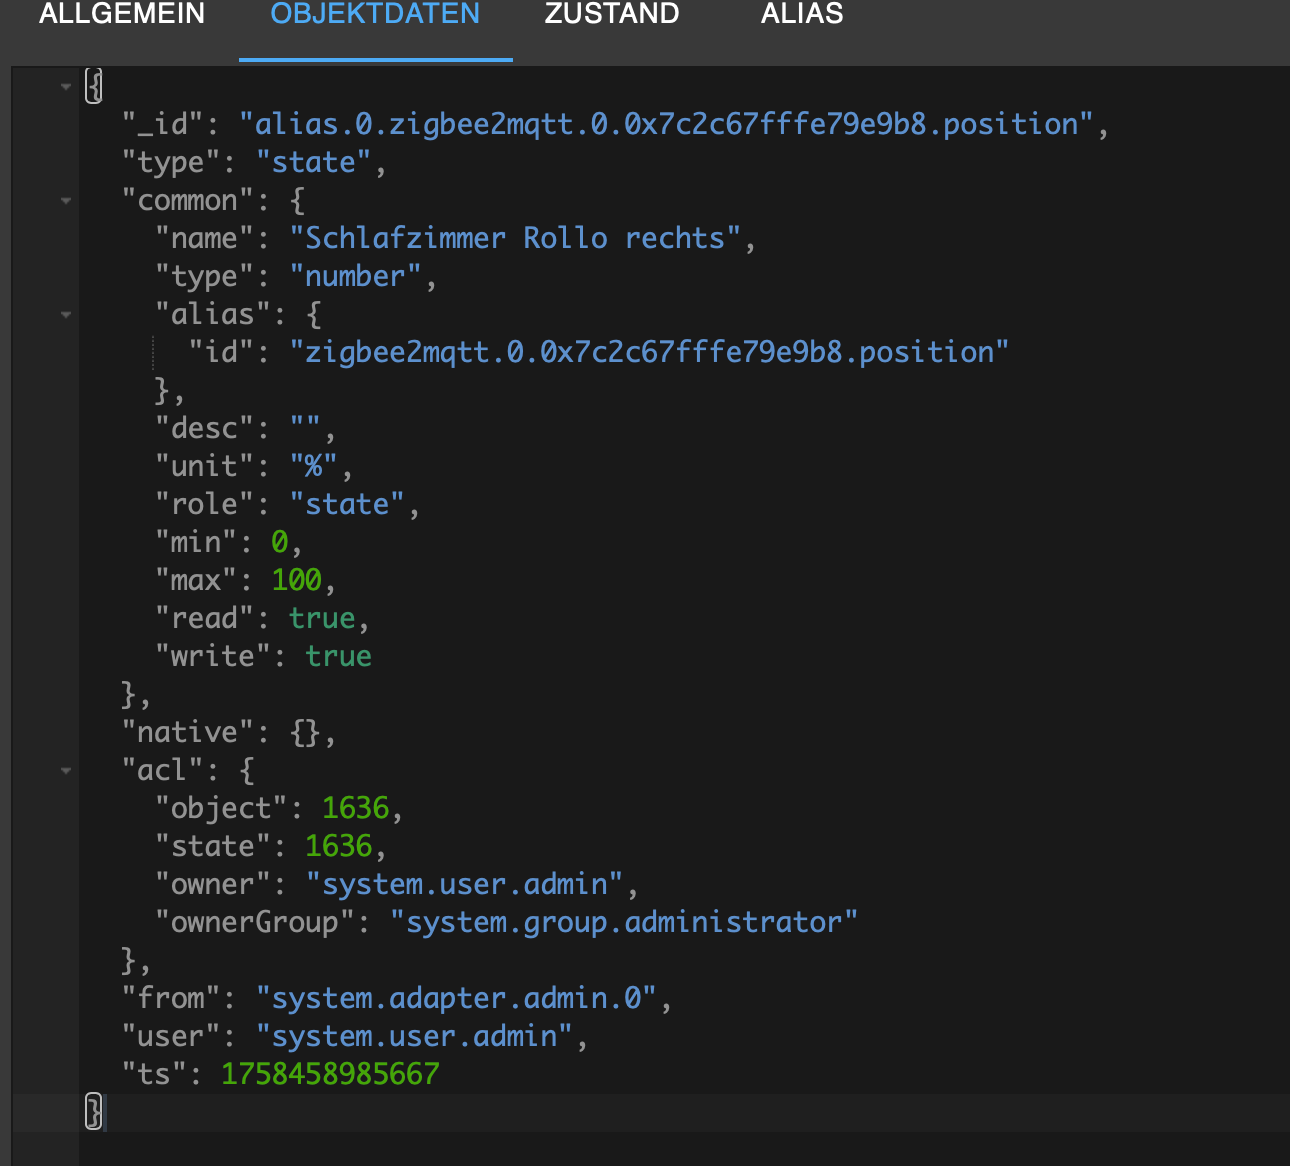The height and width of the screenshot is (1166, 1290).
Task: Click the ts timestamp value 1758458985667
Action: (x=330, y=1074)
